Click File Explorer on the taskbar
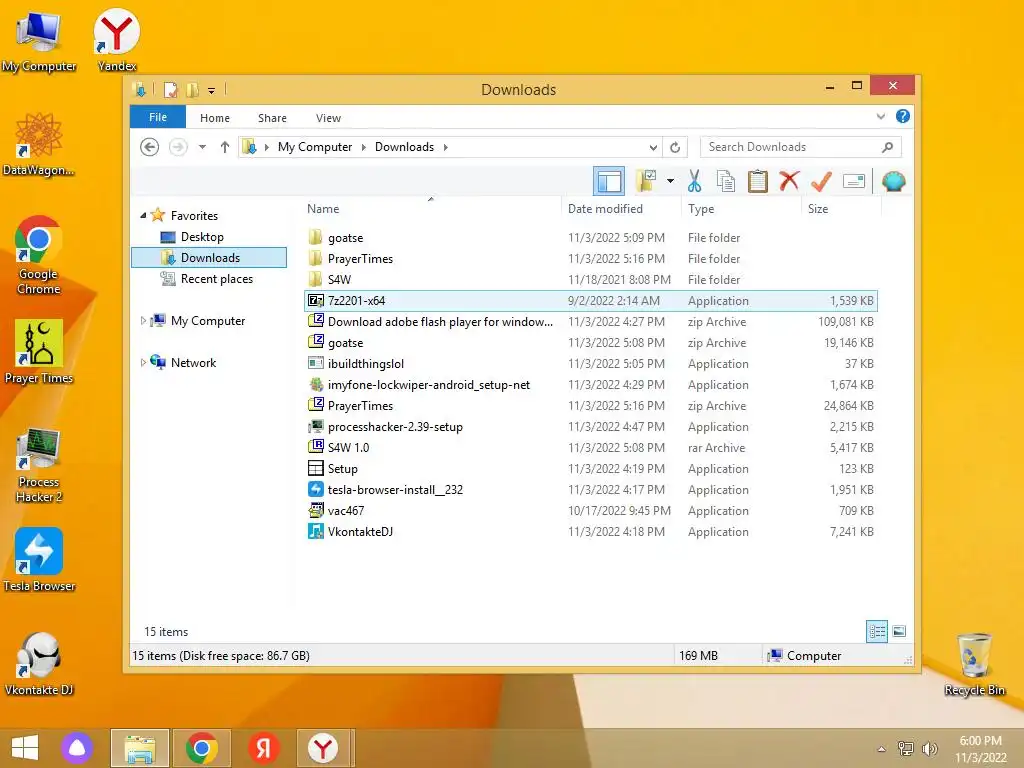Image resolution: width=1024 pixels, height=768 pixels. tap(140, 748)
